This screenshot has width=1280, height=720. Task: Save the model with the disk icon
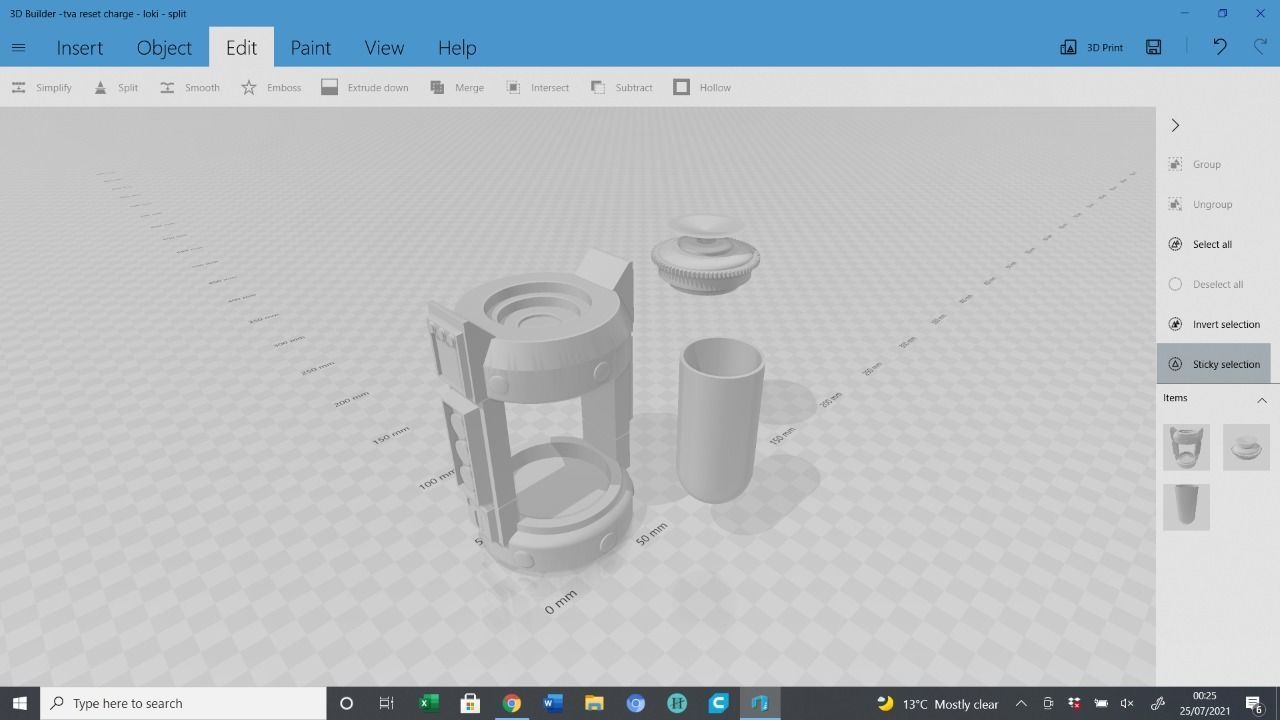[1154, 47]
